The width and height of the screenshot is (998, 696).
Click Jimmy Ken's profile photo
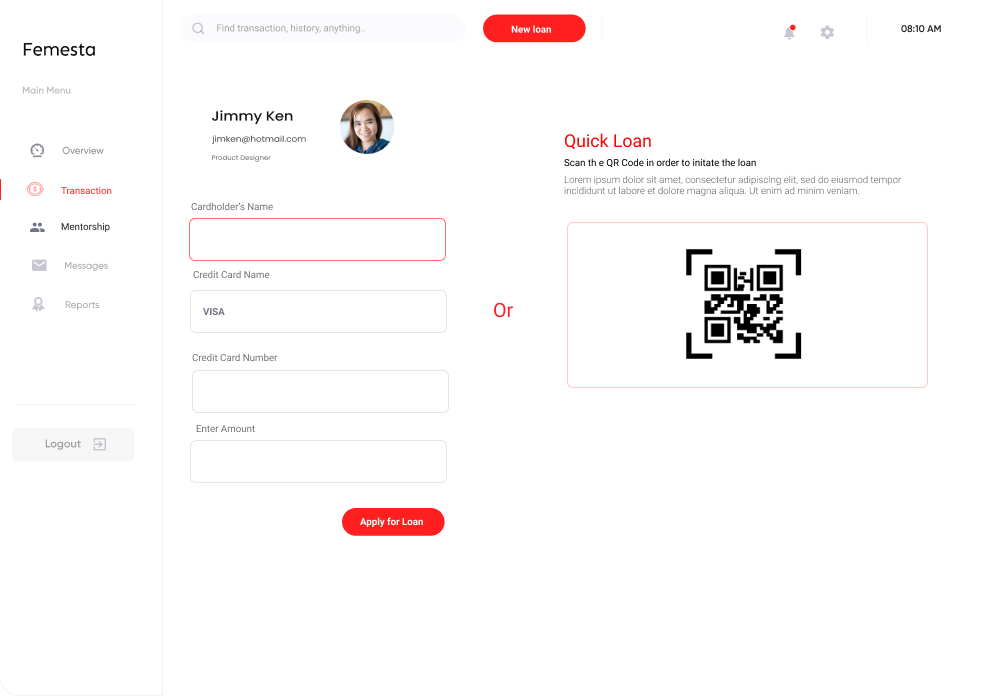click(367, 127)
